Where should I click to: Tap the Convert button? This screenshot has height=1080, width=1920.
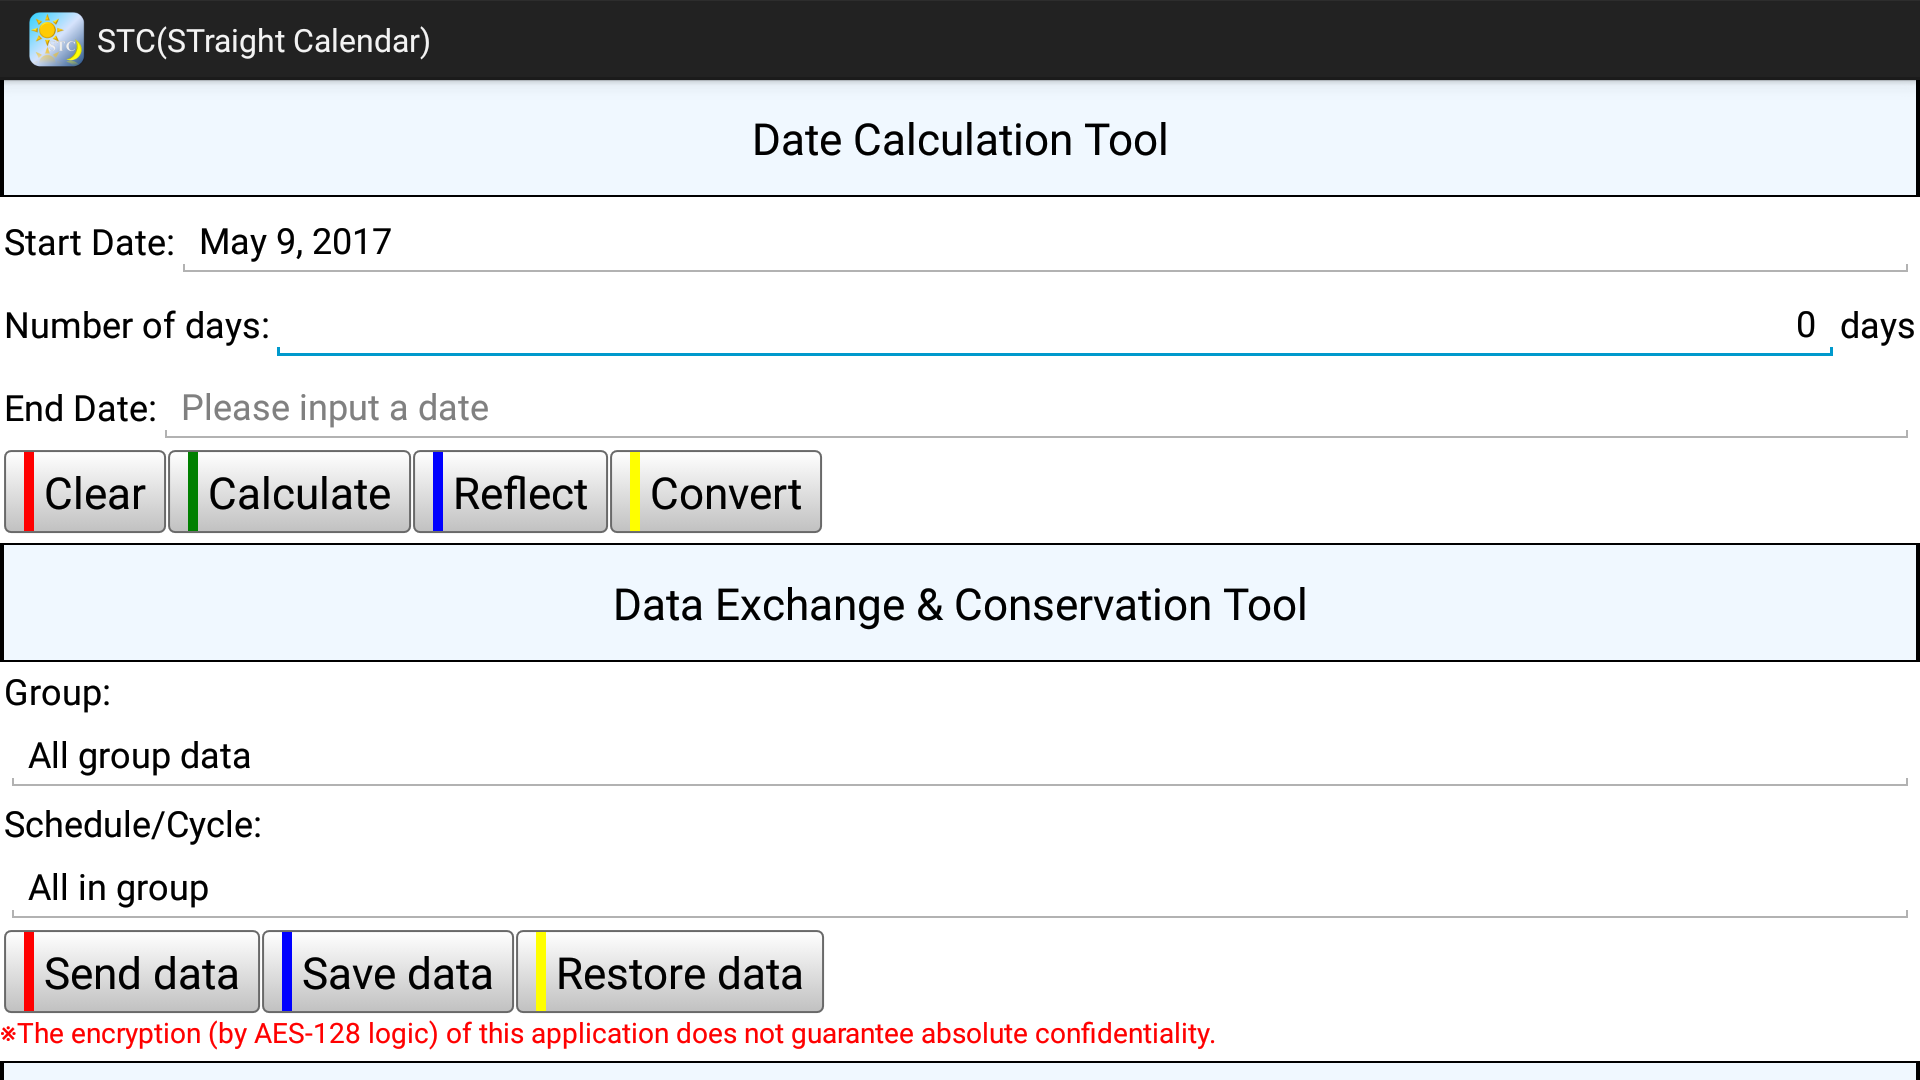pos(716,492)
